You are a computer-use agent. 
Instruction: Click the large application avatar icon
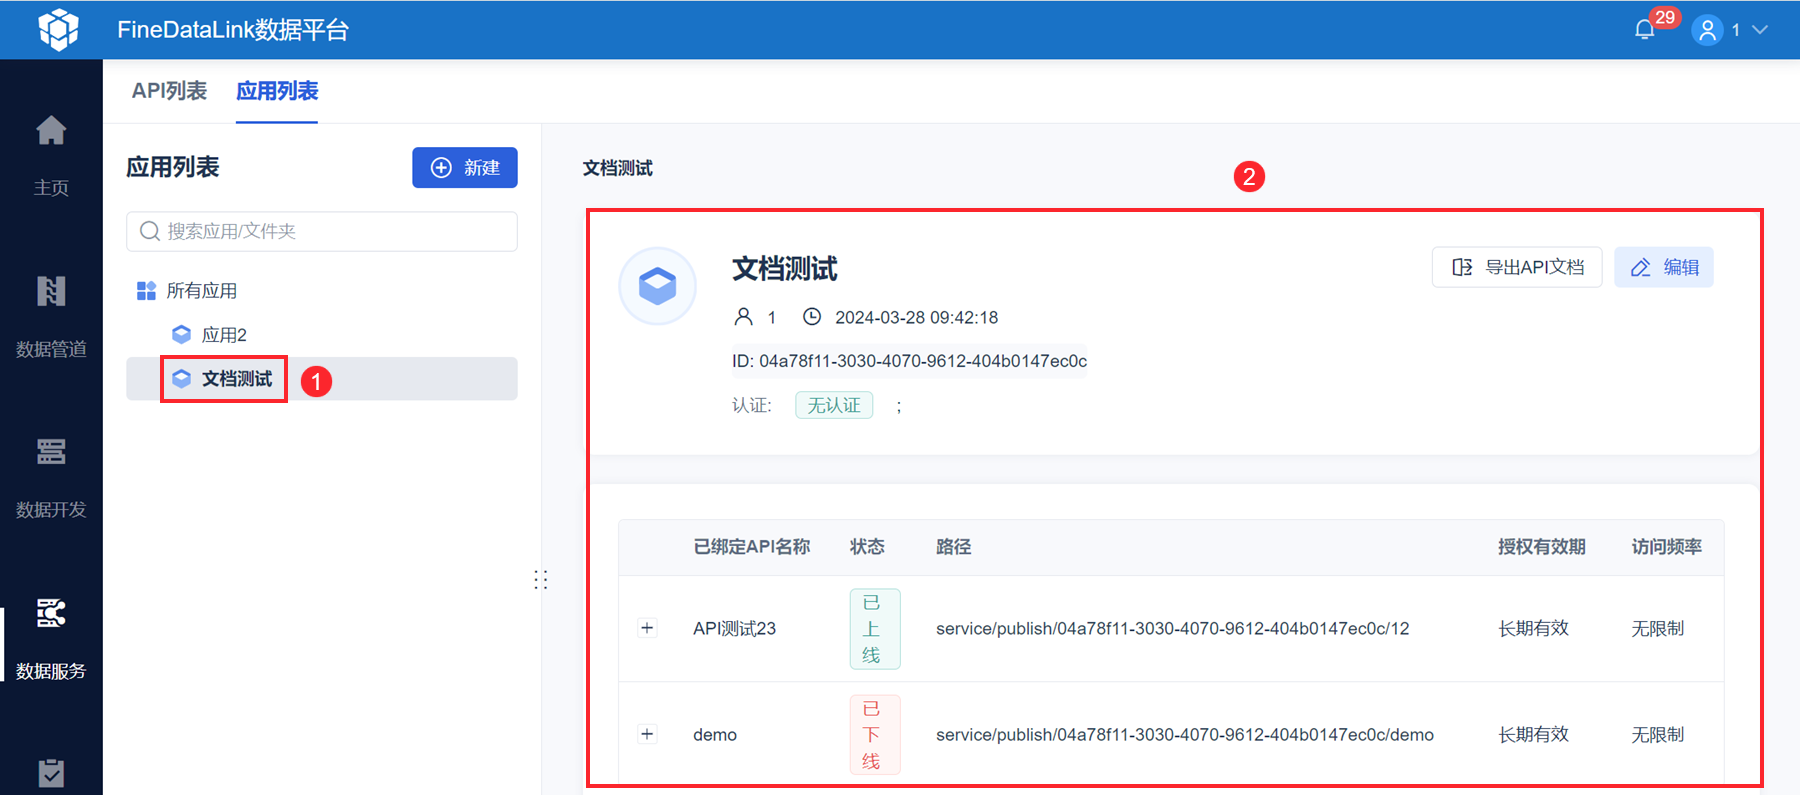tap(658, 286)
